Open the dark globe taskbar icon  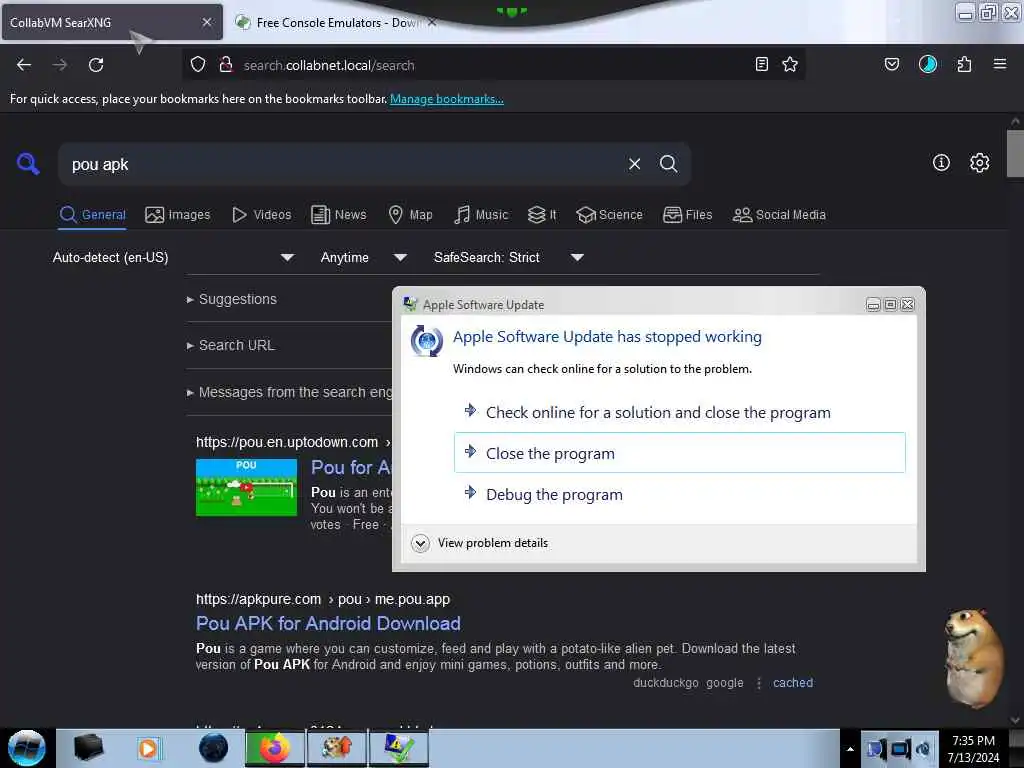(x=214, y=748)
